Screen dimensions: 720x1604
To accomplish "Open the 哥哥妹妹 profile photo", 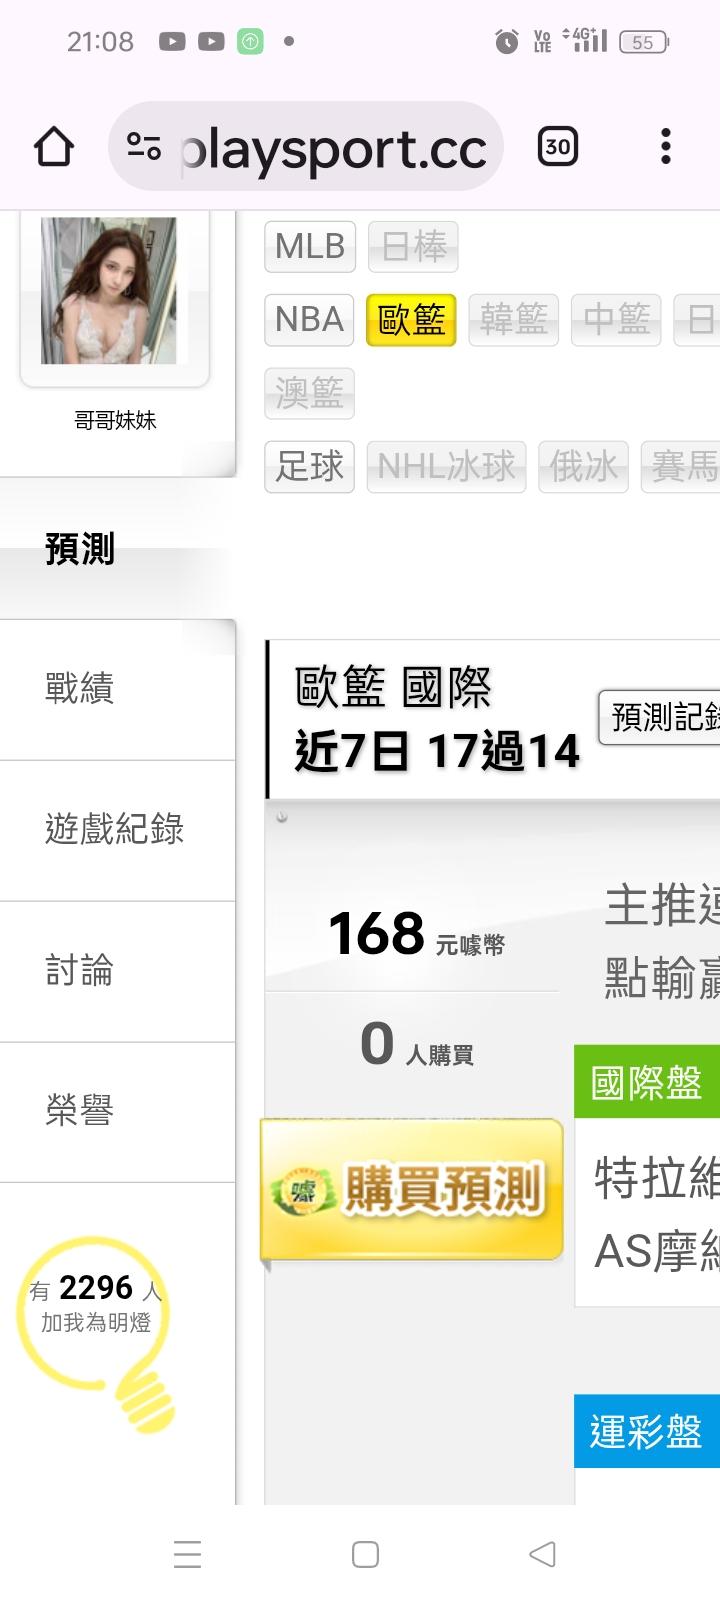I will [x=109, y=290].
